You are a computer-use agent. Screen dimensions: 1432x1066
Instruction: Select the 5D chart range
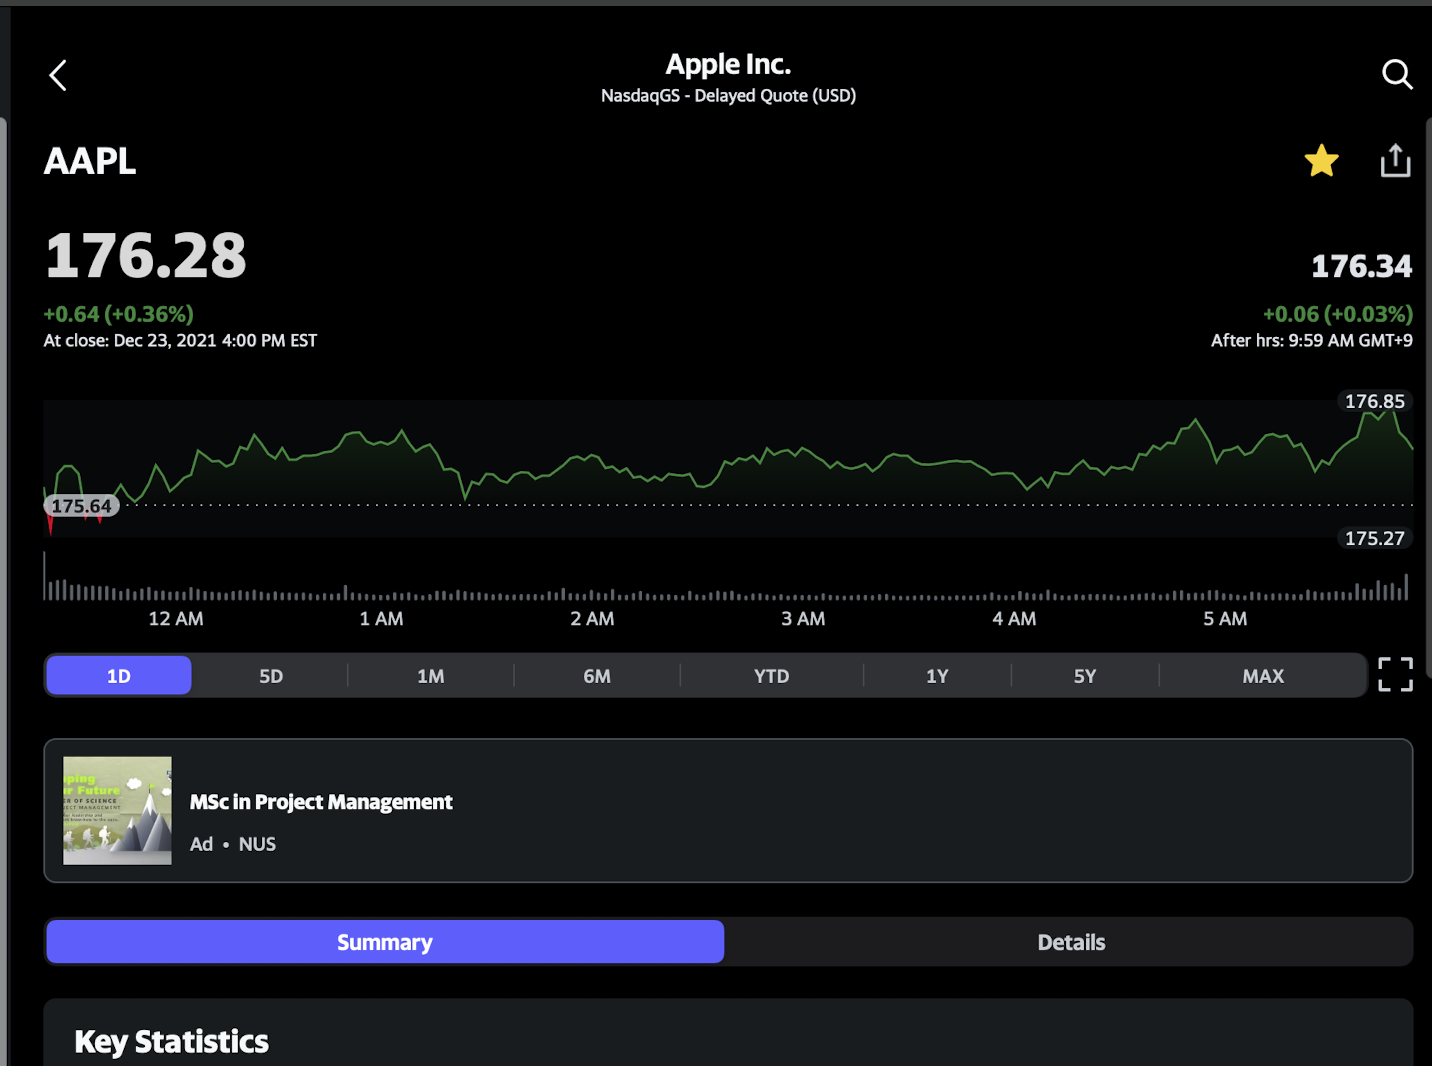(271, 676)
